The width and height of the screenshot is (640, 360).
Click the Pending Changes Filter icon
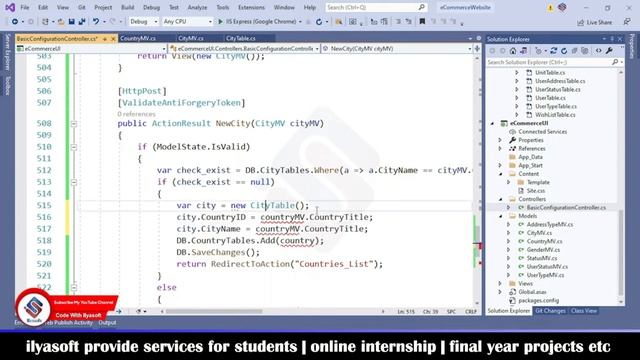(539, 51)
